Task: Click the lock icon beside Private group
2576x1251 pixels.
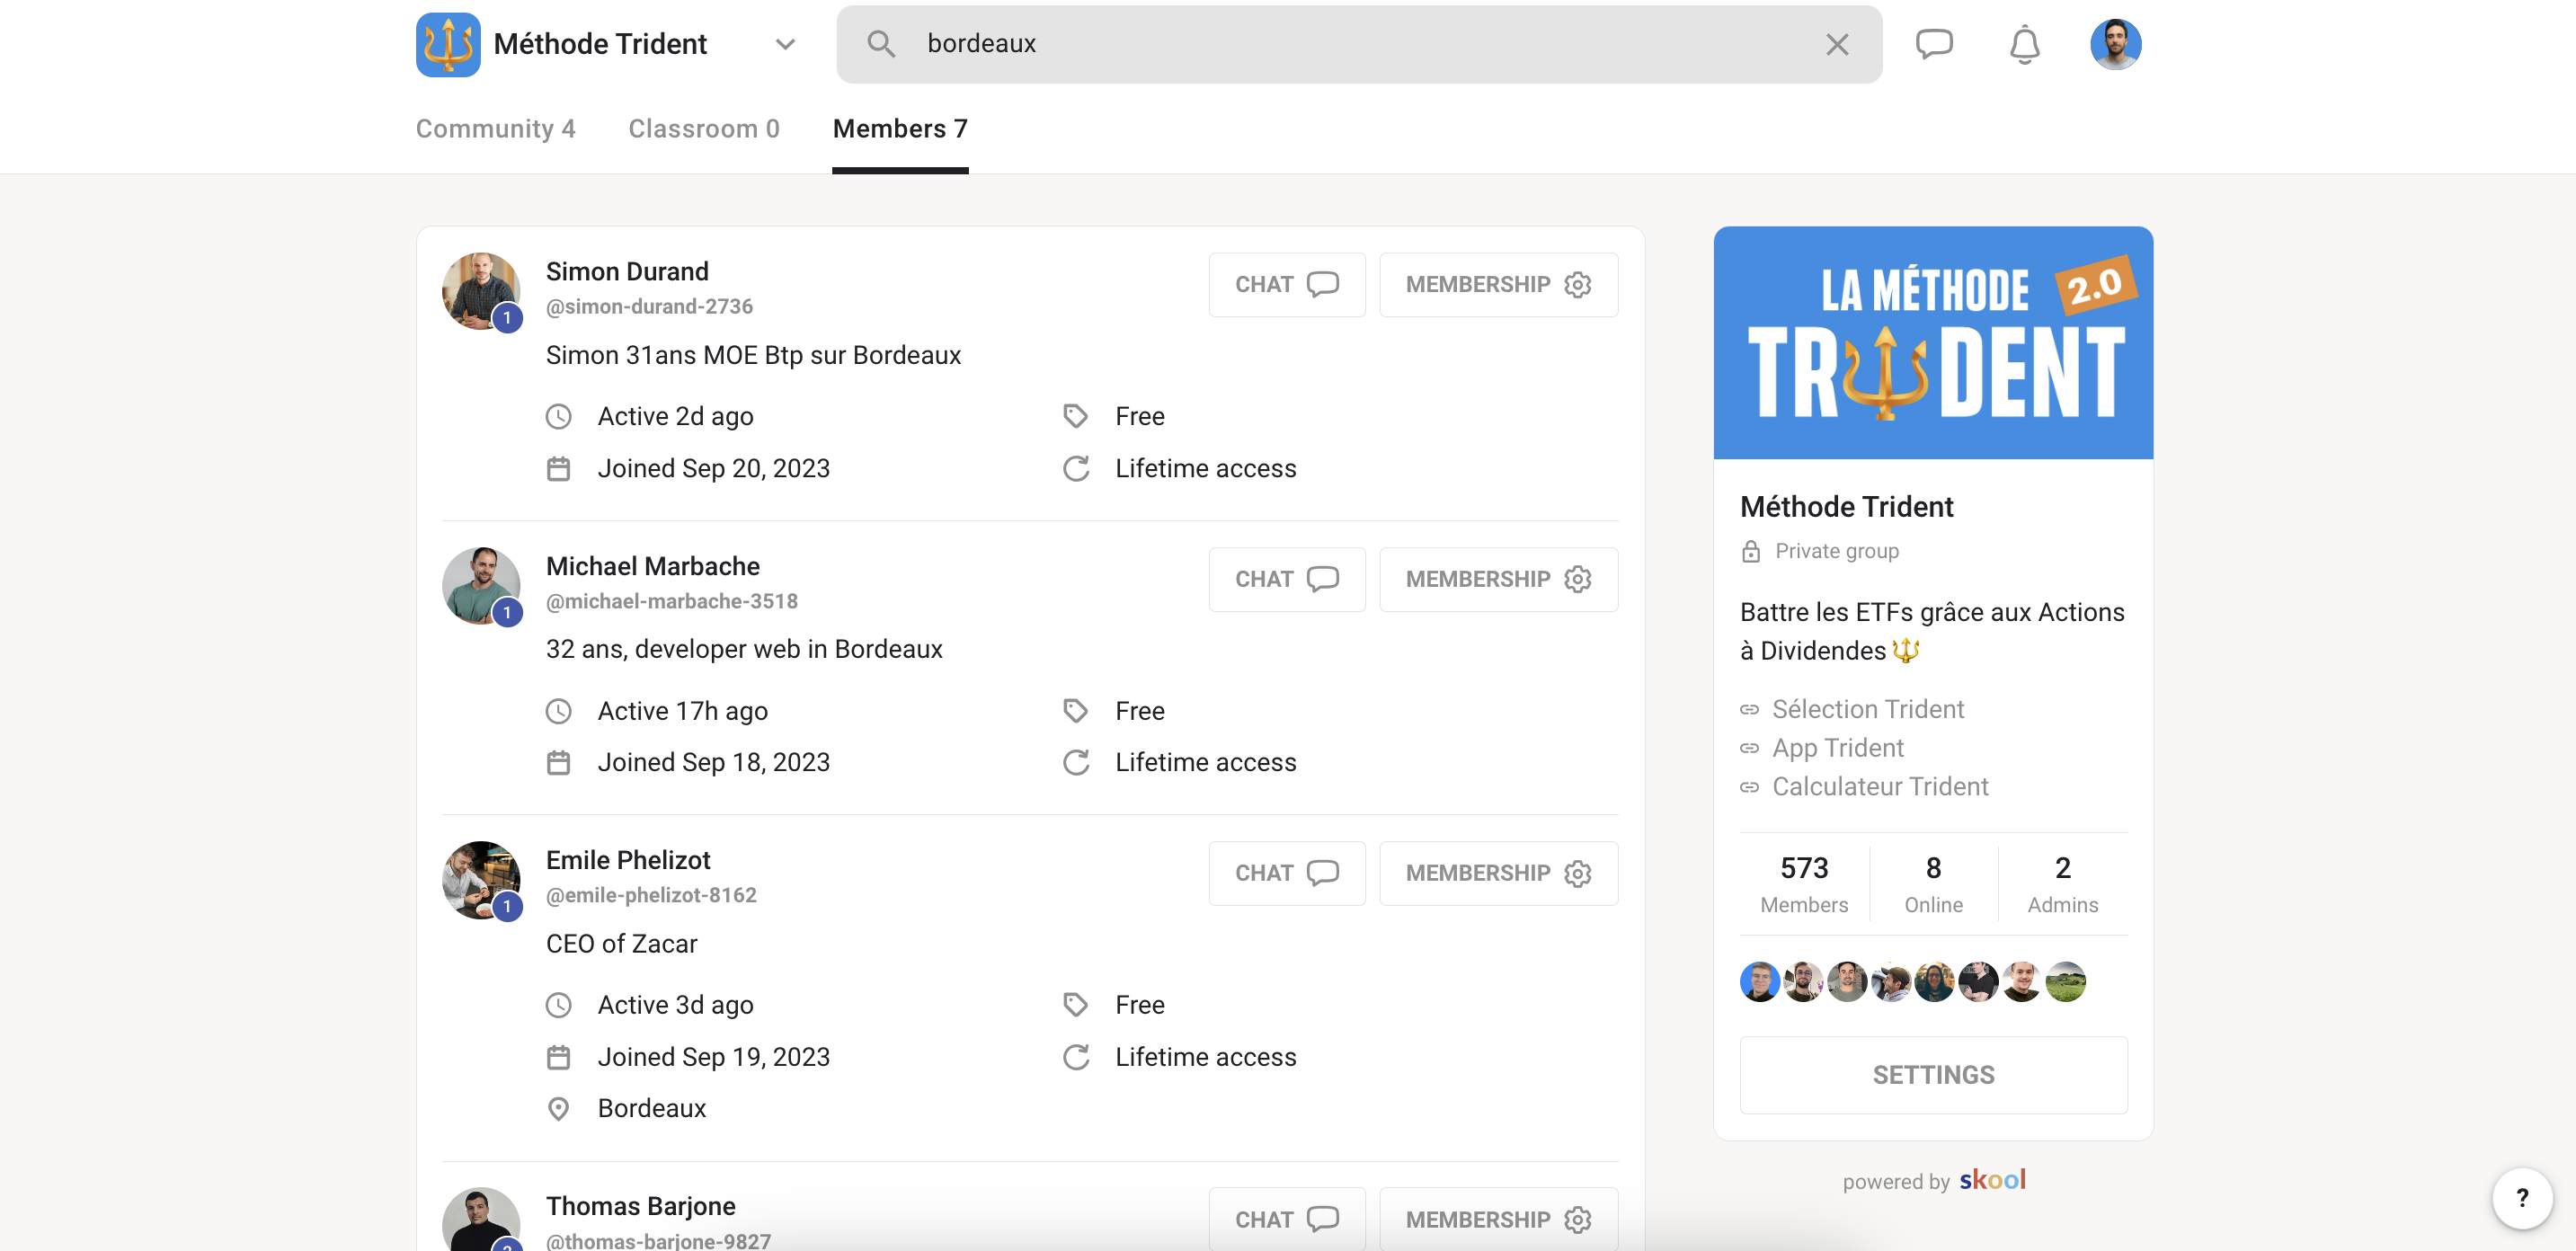Action: pyautogui.click(x=1750, y=551)
